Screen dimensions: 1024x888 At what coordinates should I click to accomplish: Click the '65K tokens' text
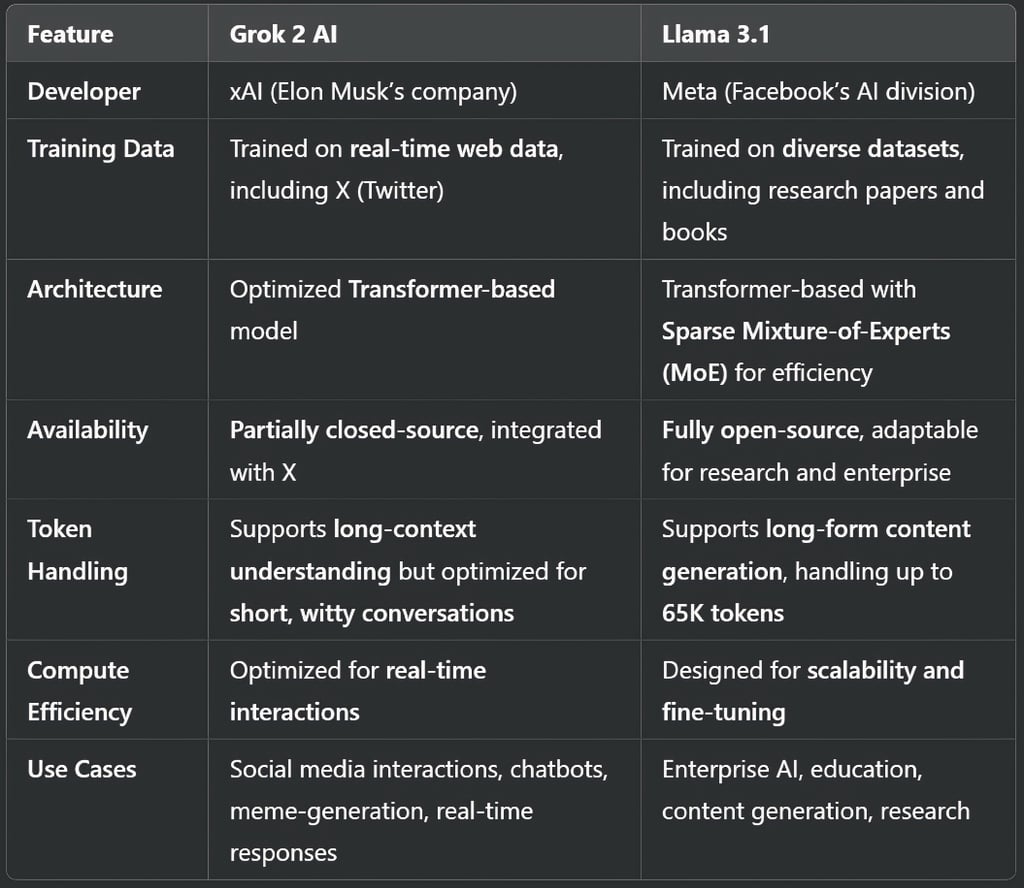click(x=723, y=613)
